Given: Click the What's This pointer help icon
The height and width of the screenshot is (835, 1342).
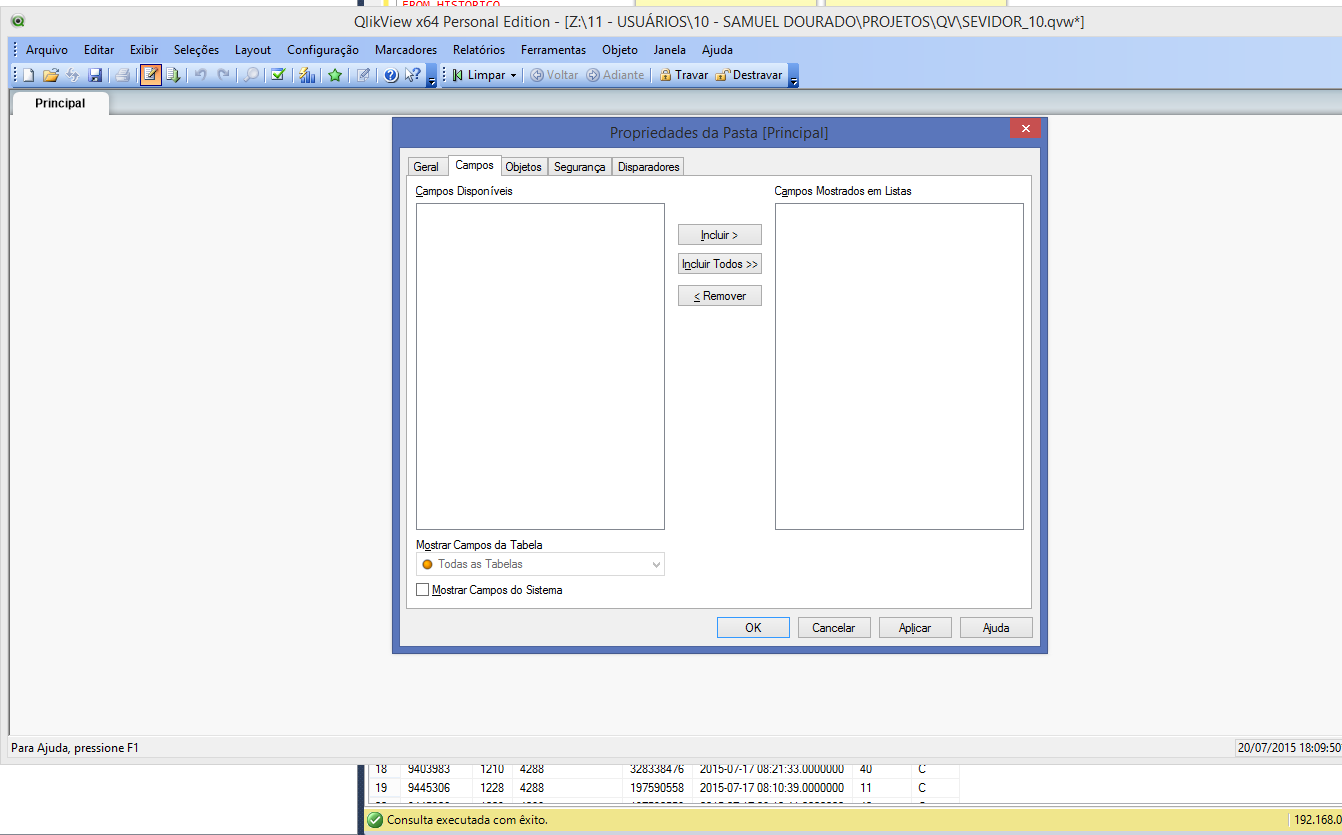Looking at the screenshot, I should (x=412, y=75).
